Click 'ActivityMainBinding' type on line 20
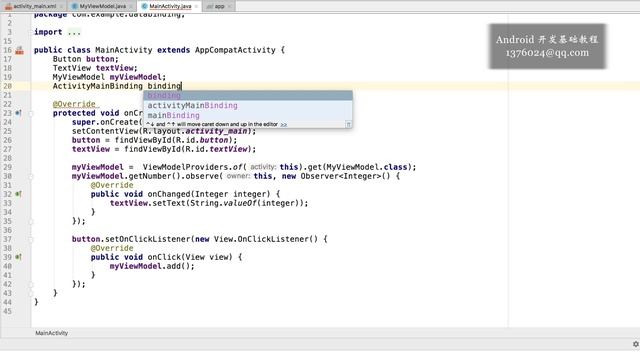The height and width of the screenshot is (360, 640). coord(98,86)
